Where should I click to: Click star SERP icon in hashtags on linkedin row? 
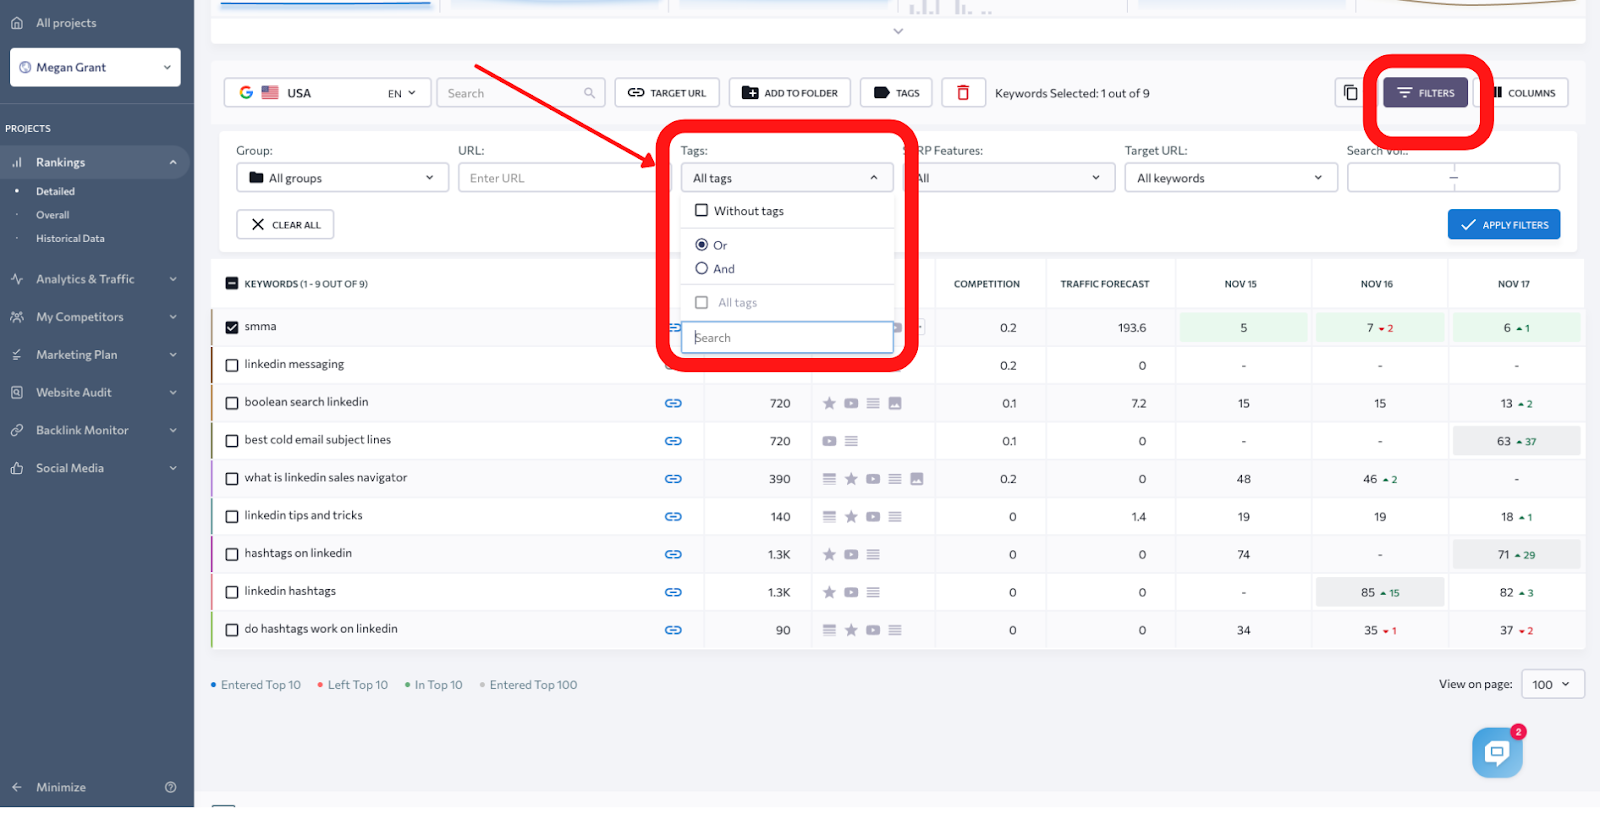829,554
